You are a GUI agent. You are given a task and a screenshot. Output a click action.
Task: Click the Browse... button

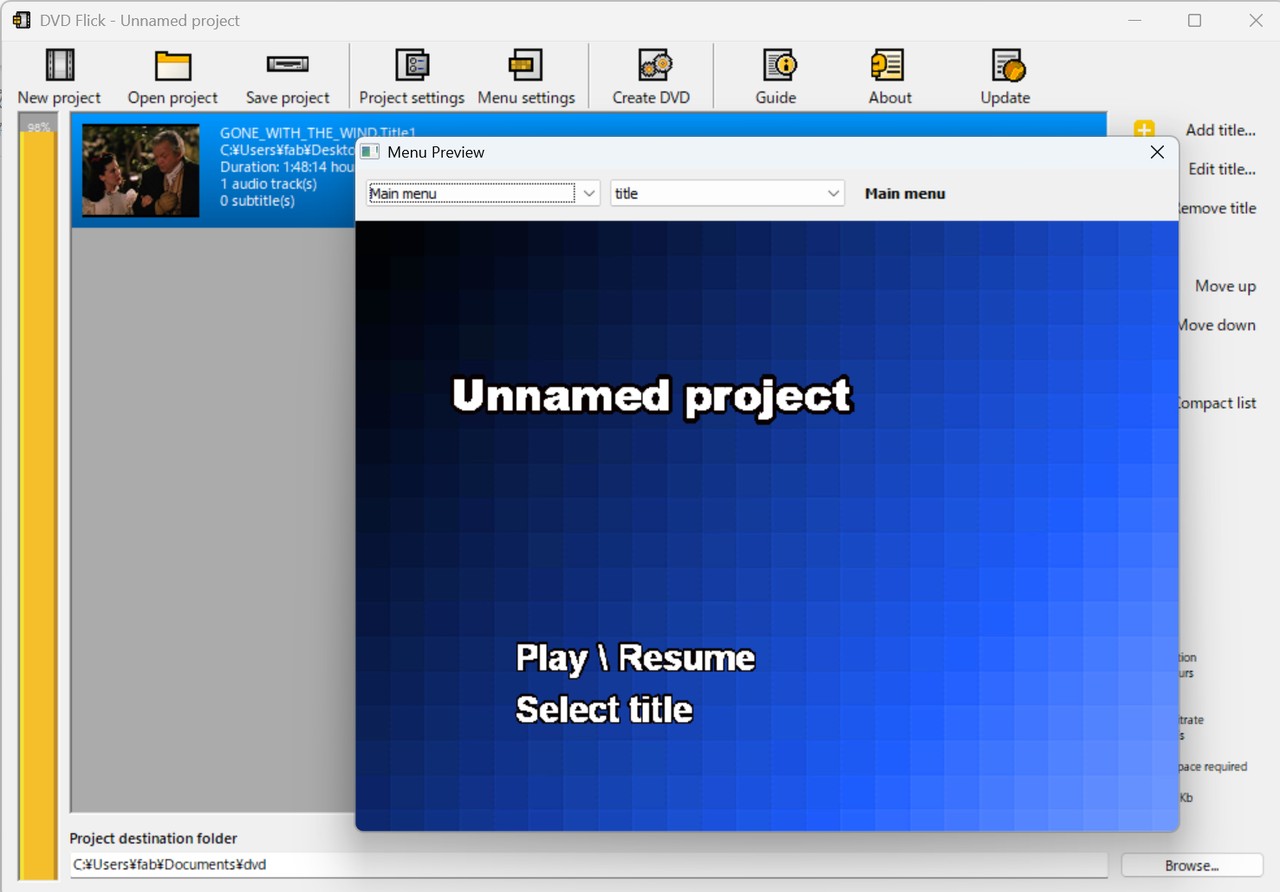(1192, 865)
